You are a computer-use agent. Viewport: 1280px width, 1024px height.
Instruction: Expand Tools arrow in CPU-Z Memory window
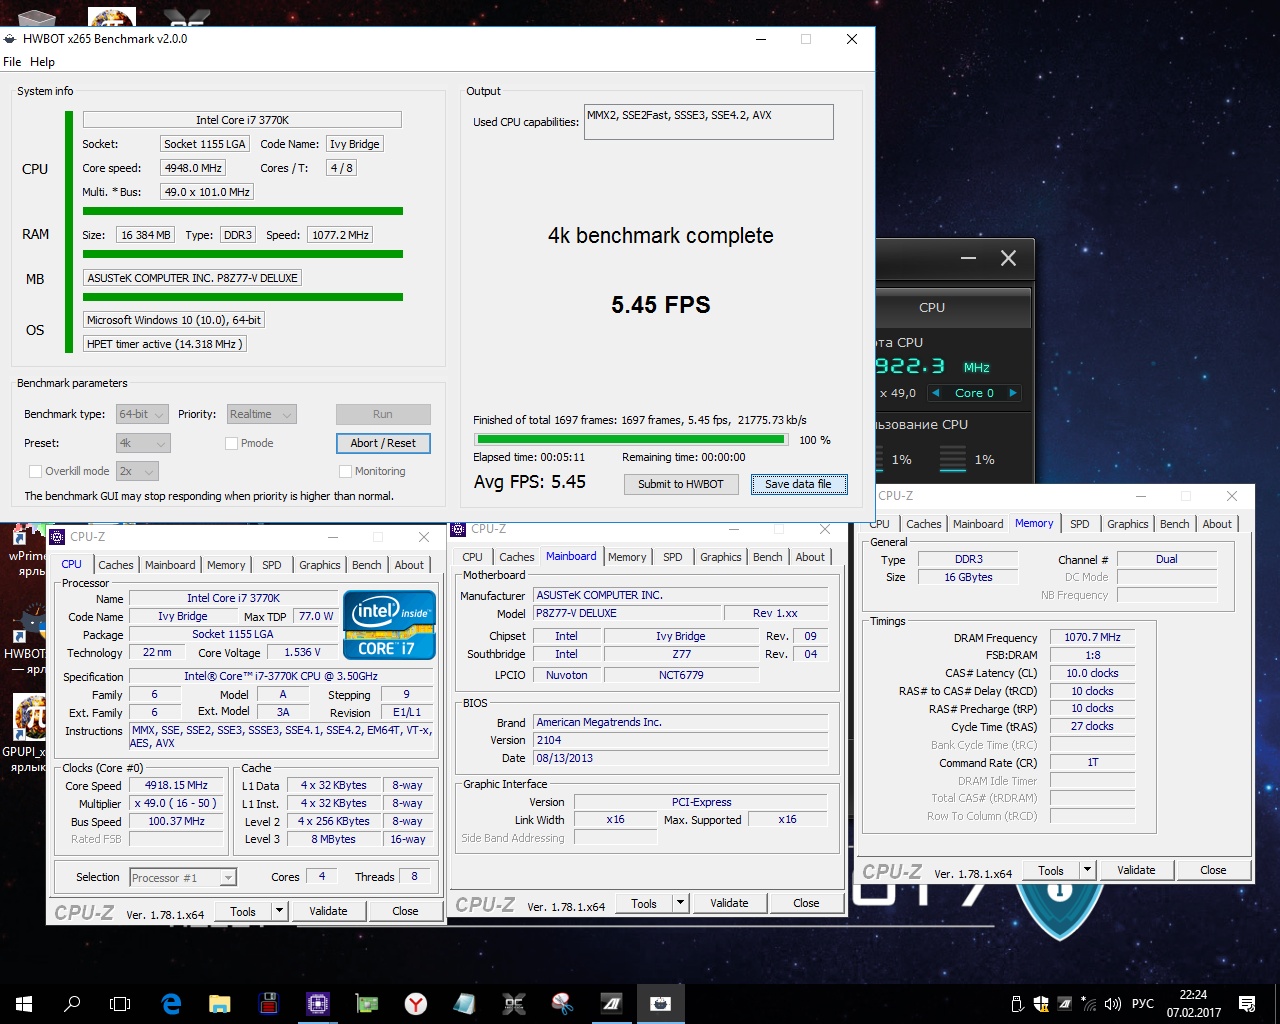[1088, 870]
